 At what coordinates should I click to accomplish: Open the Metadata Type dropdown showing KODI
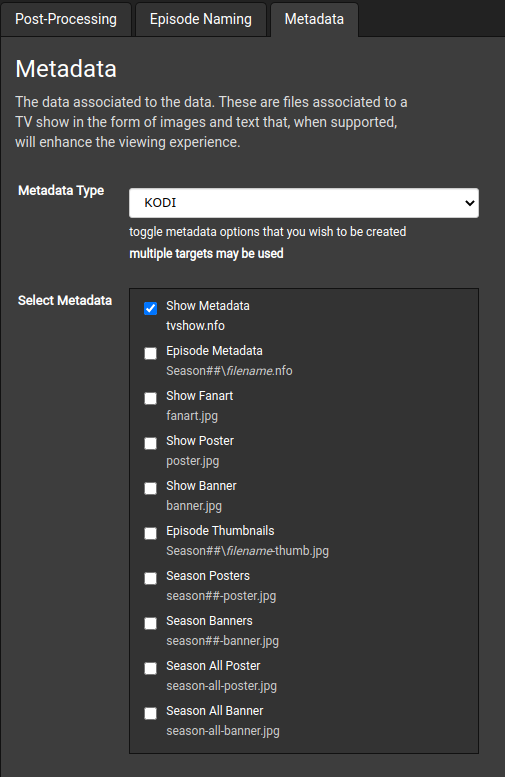click(x=304, y=203)
